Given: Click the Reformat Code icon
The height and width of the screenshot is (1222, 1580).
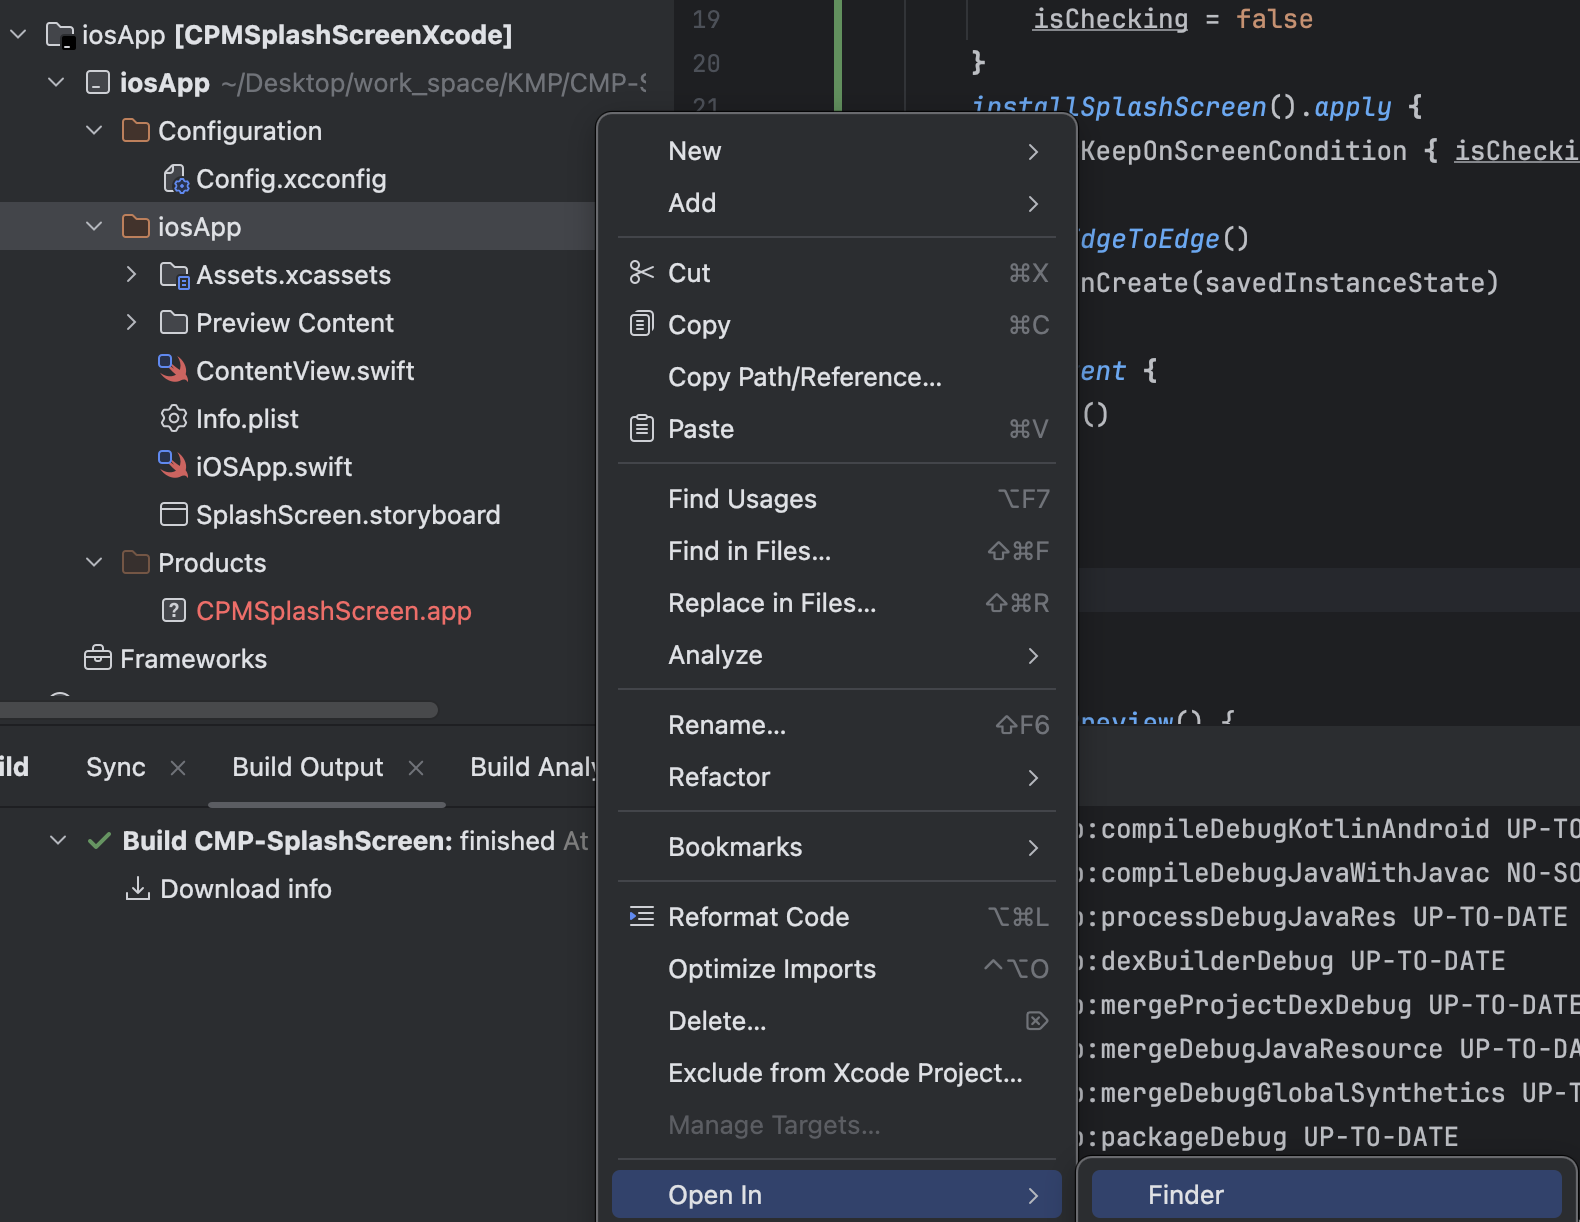Looking at the screenshot, I should (x=641, y=916).
